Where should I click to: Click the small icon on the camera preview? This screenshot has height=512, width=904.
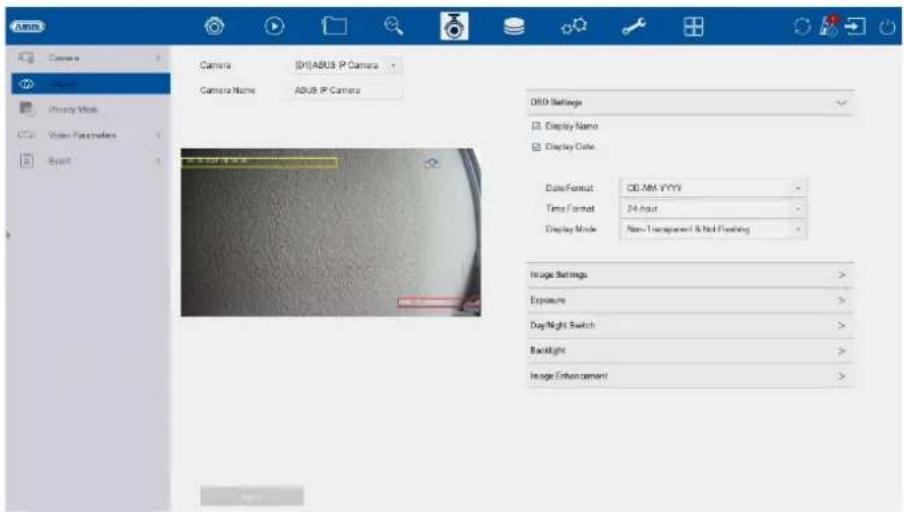click(432, 164)
